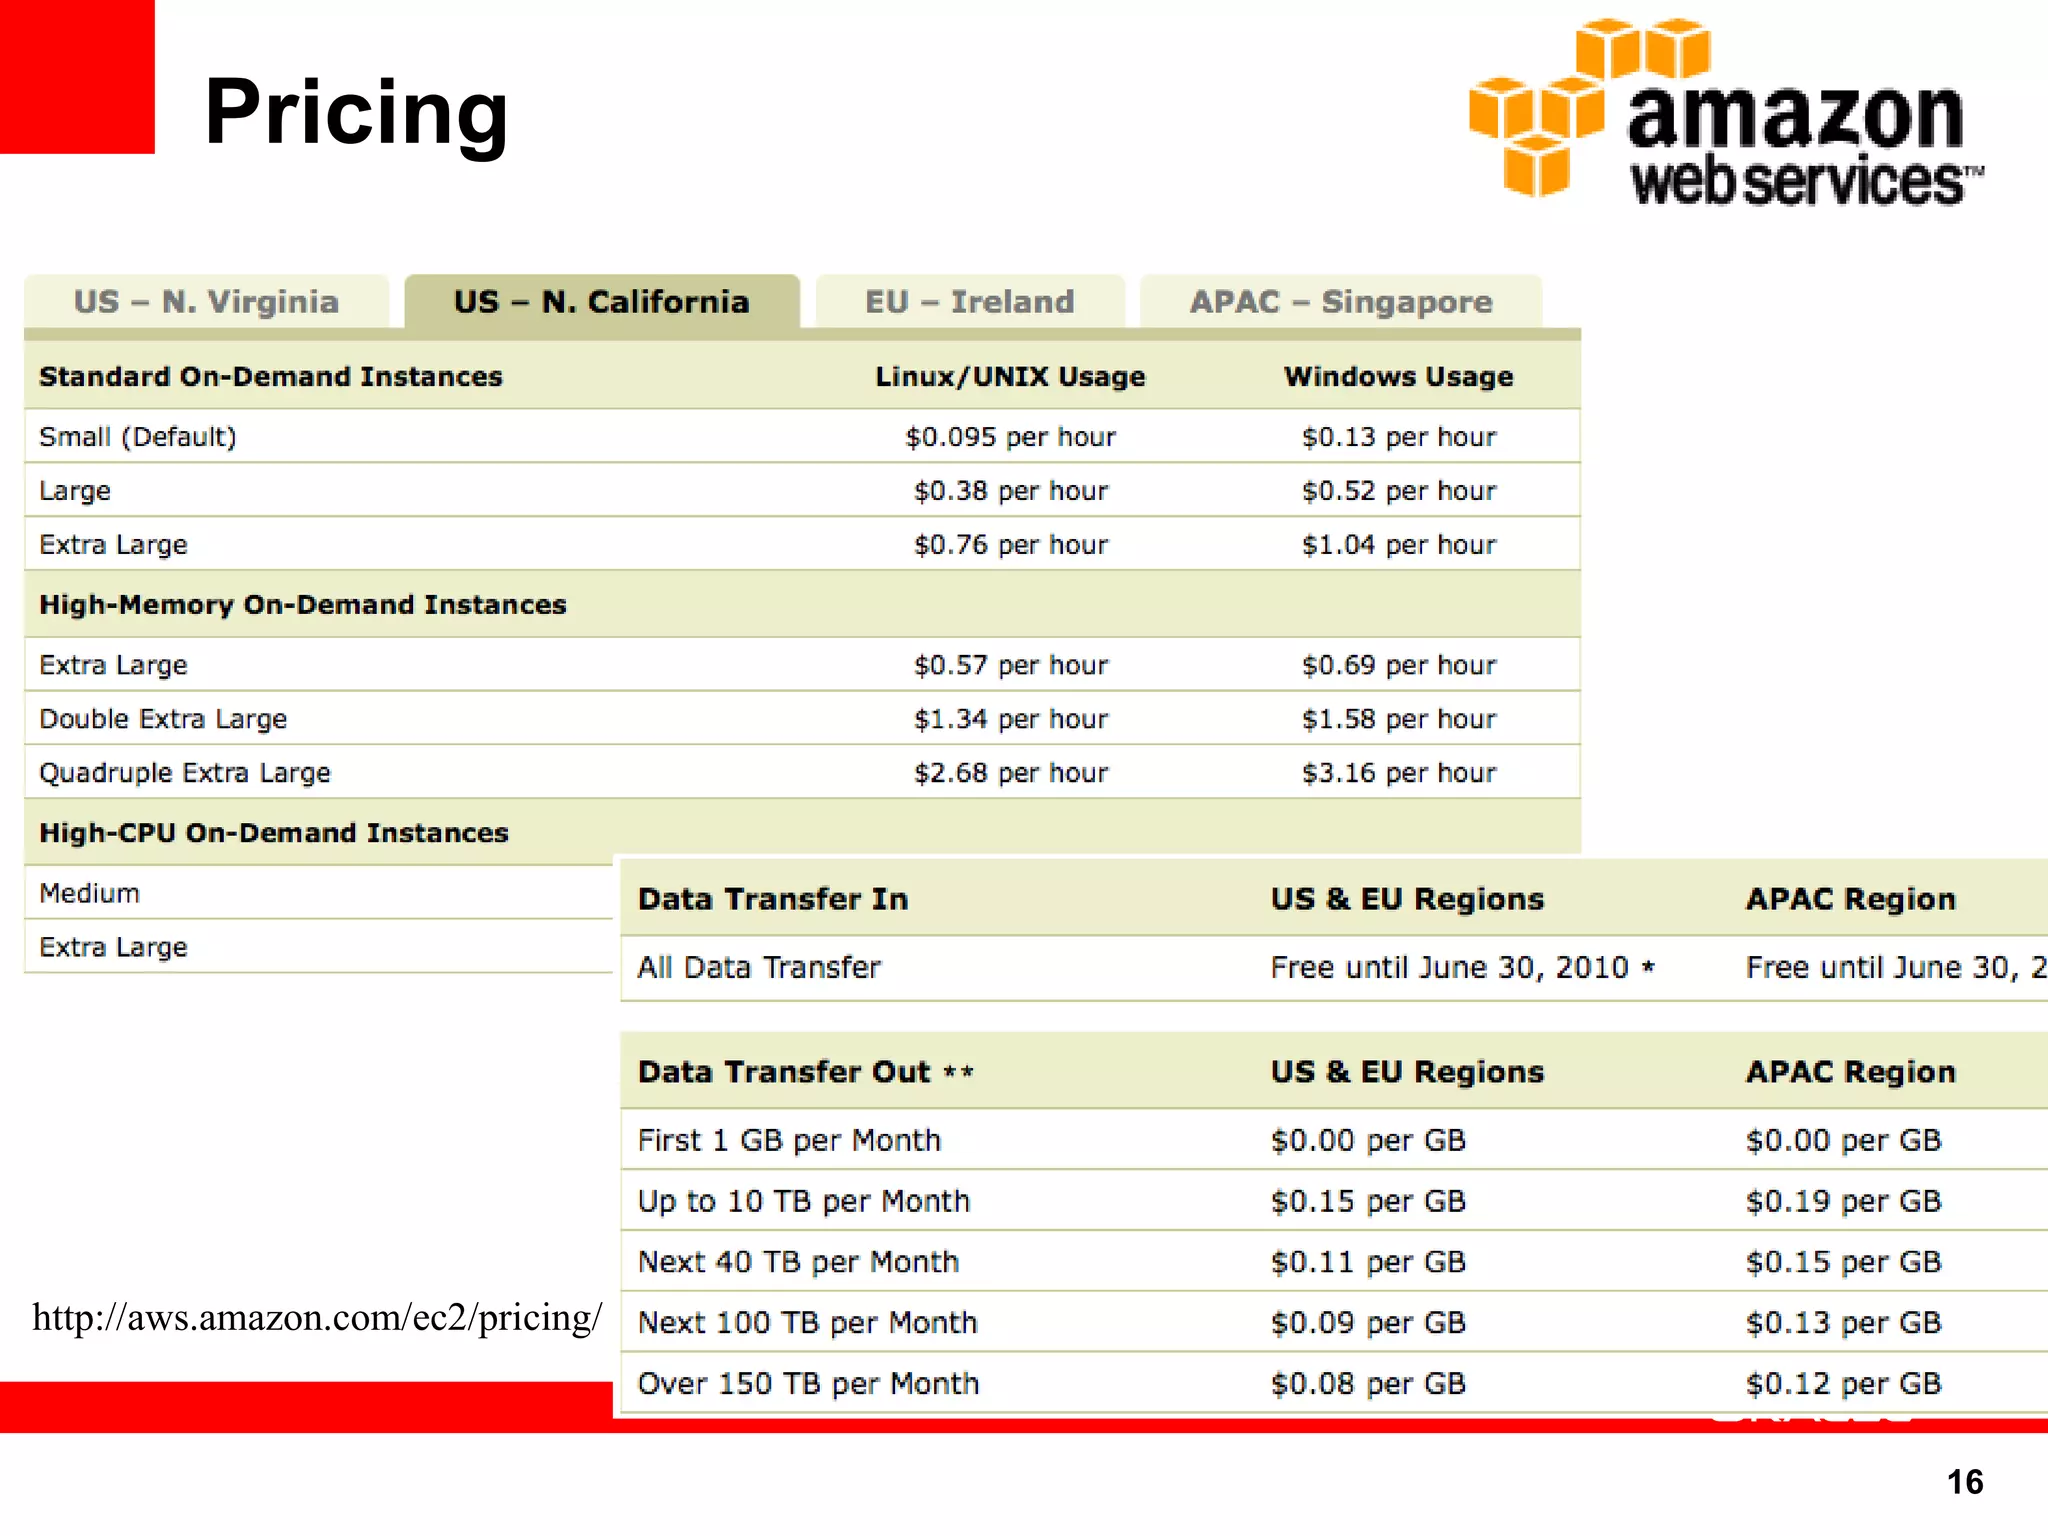
Task: Click the red square in the corner
Action: [77, 76]
